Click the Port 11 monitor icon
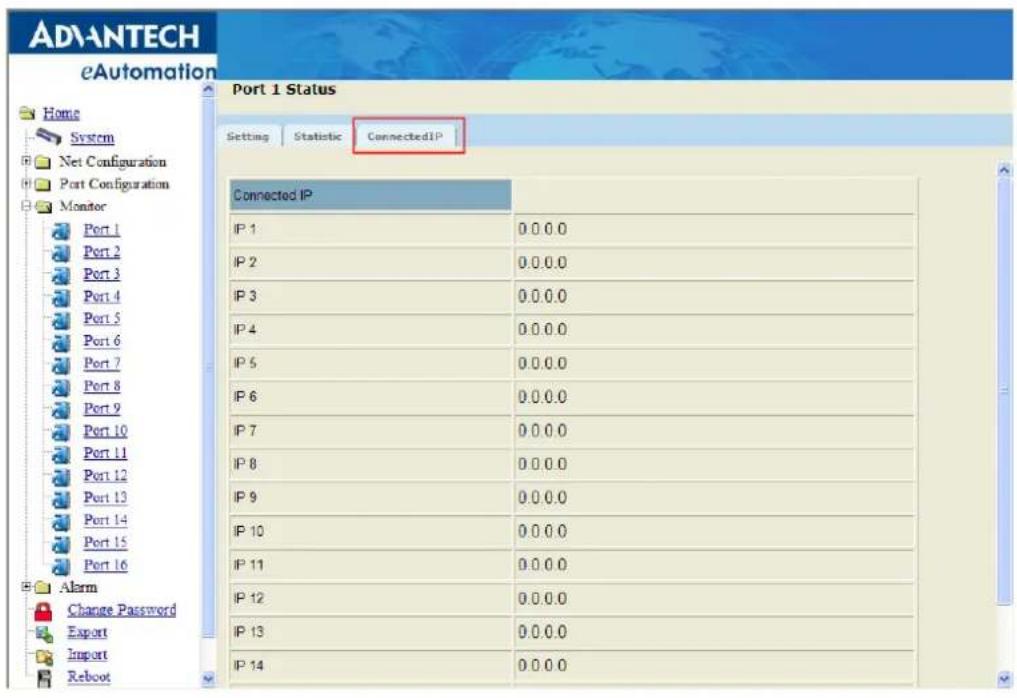The width and height of the screenshot is (1017, 698). click(60, 455)
